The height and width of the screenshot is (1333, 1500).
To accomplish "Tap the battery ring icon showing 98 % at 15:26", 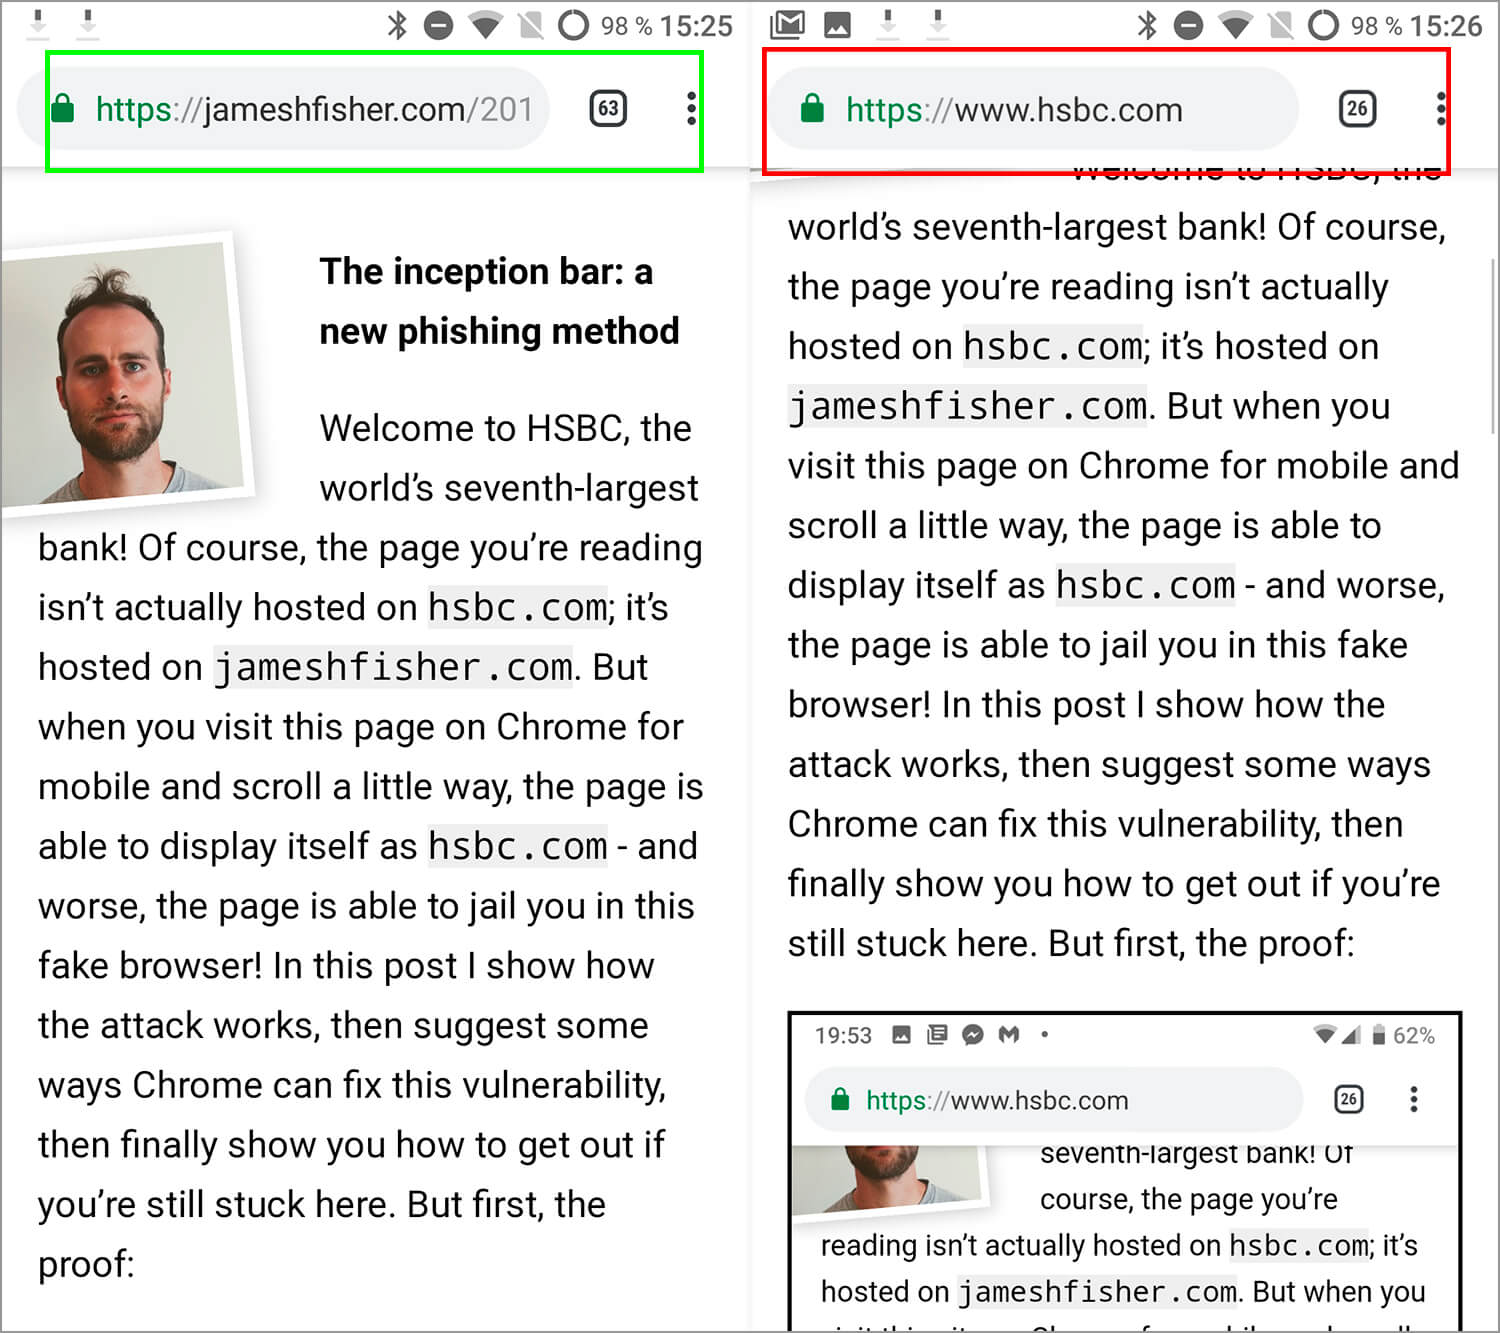I will point(1322,25).
